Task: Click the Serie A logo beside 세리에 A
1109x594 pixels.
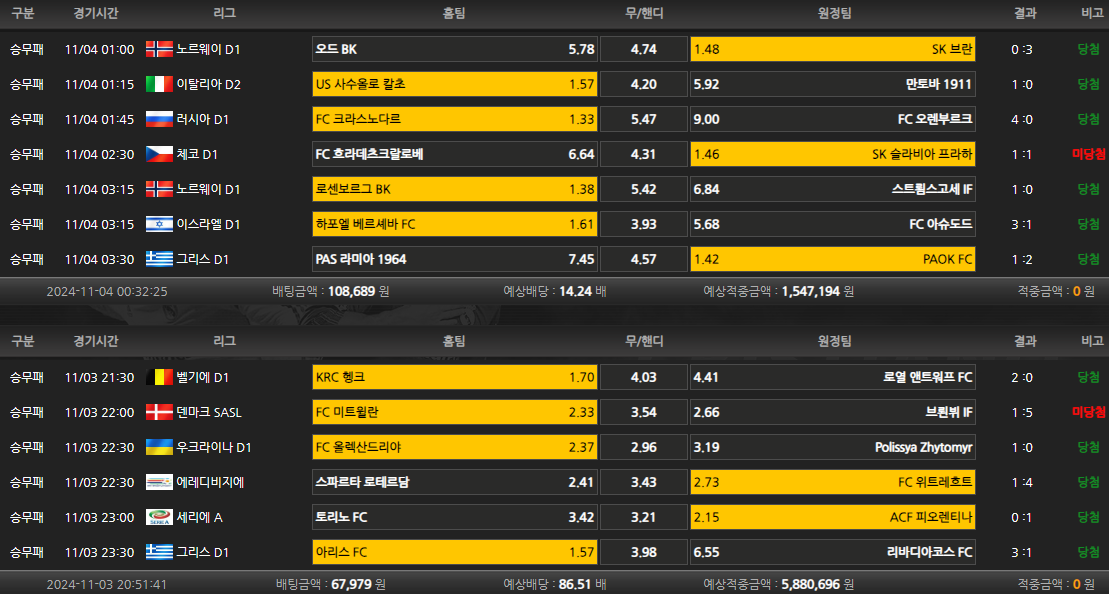Action: click(x=159, y=517)
